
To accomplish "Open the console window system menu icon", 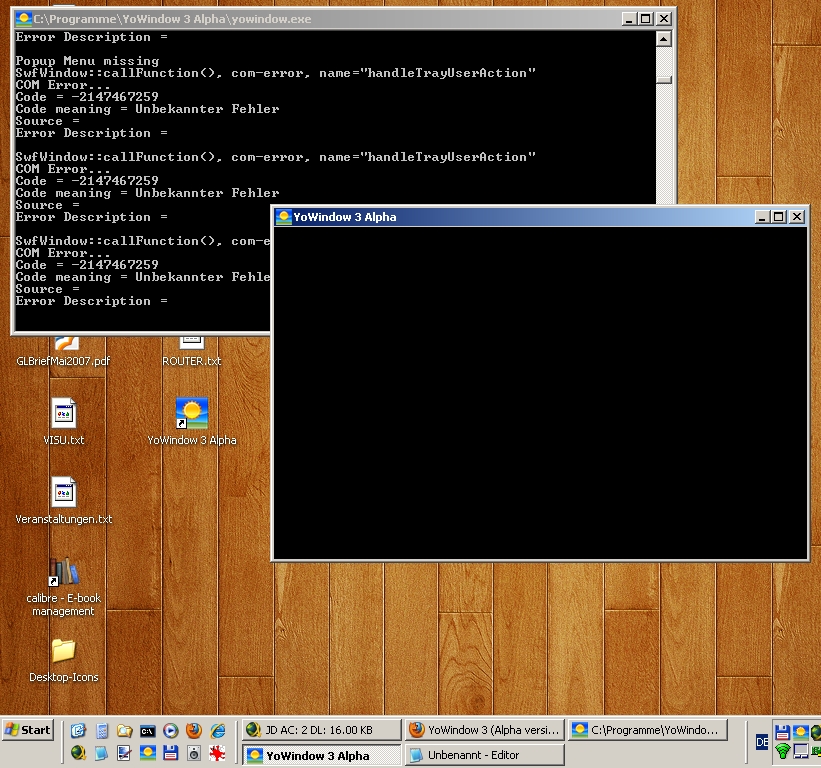I will (24, 19).
